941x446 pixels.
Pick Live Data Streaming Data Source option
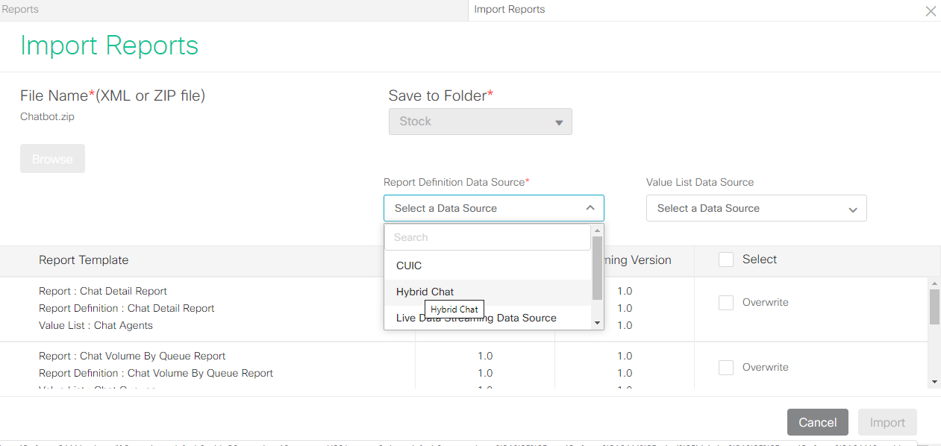click(x=476, y=318)
